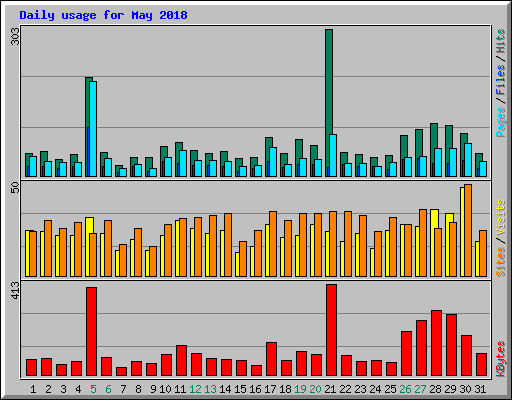
Task: Click the red KBytes bar for day 5
Action: tap(91, 331)
